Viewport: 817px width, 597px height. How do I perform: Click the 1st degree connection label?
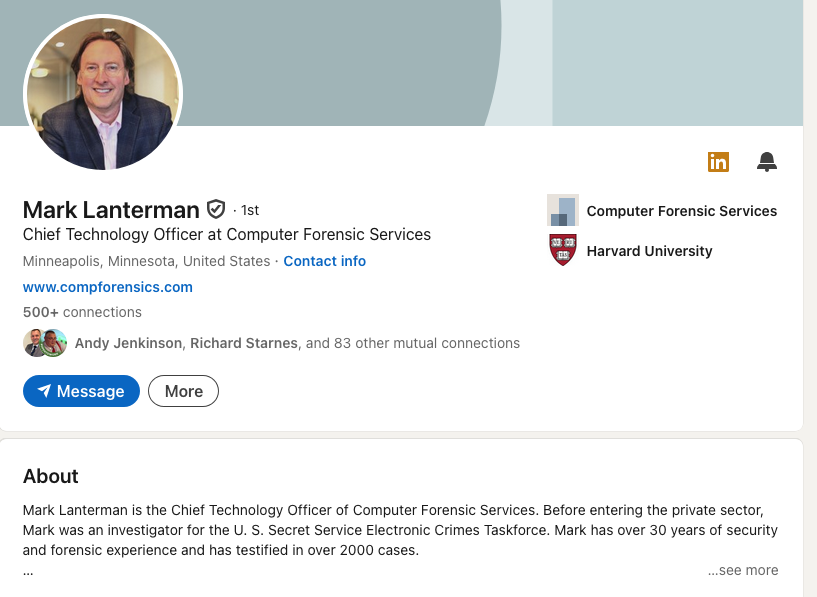tap(249, 210)
